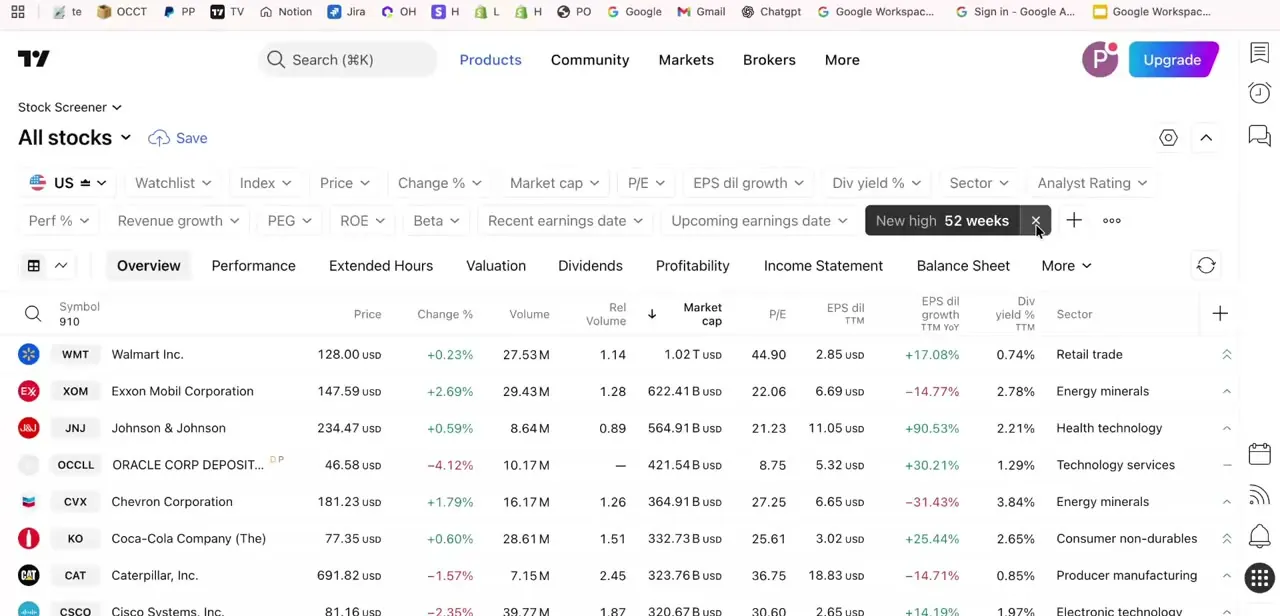The height and width of the screenshot is (616, 1280).
Task: Open the green apps grid icon in the right sidebar
Action: tap(1260, 577)
